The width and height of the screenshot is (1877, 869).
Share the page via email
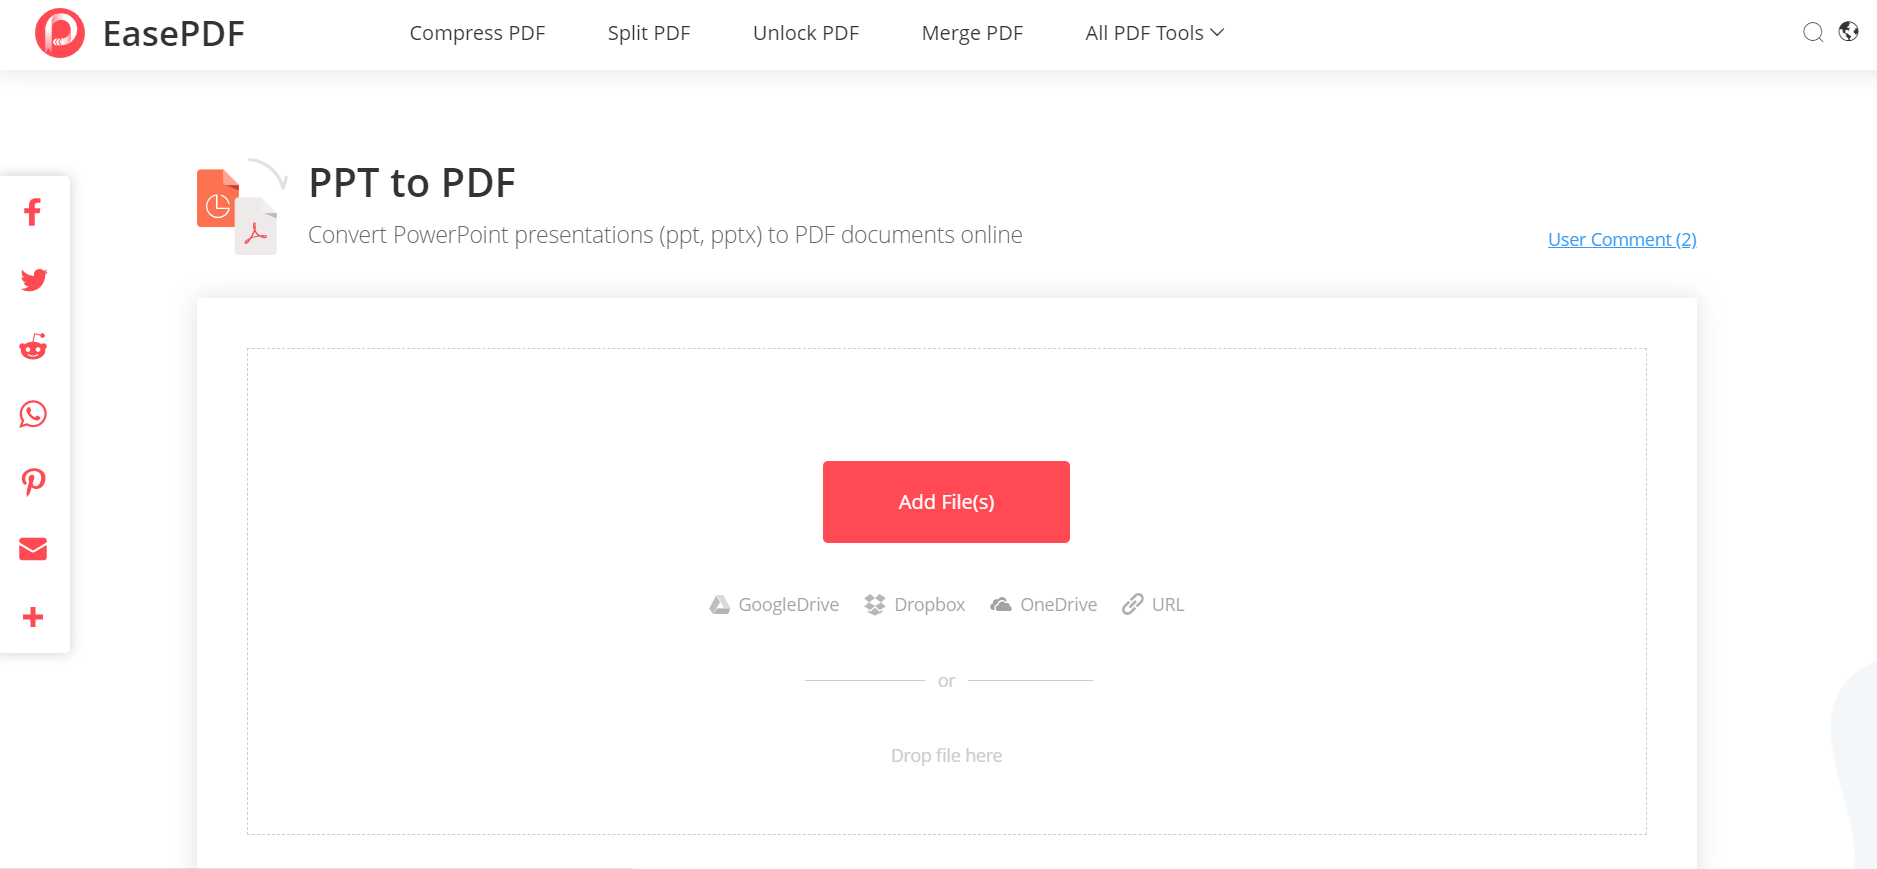[x=33, y=548]
